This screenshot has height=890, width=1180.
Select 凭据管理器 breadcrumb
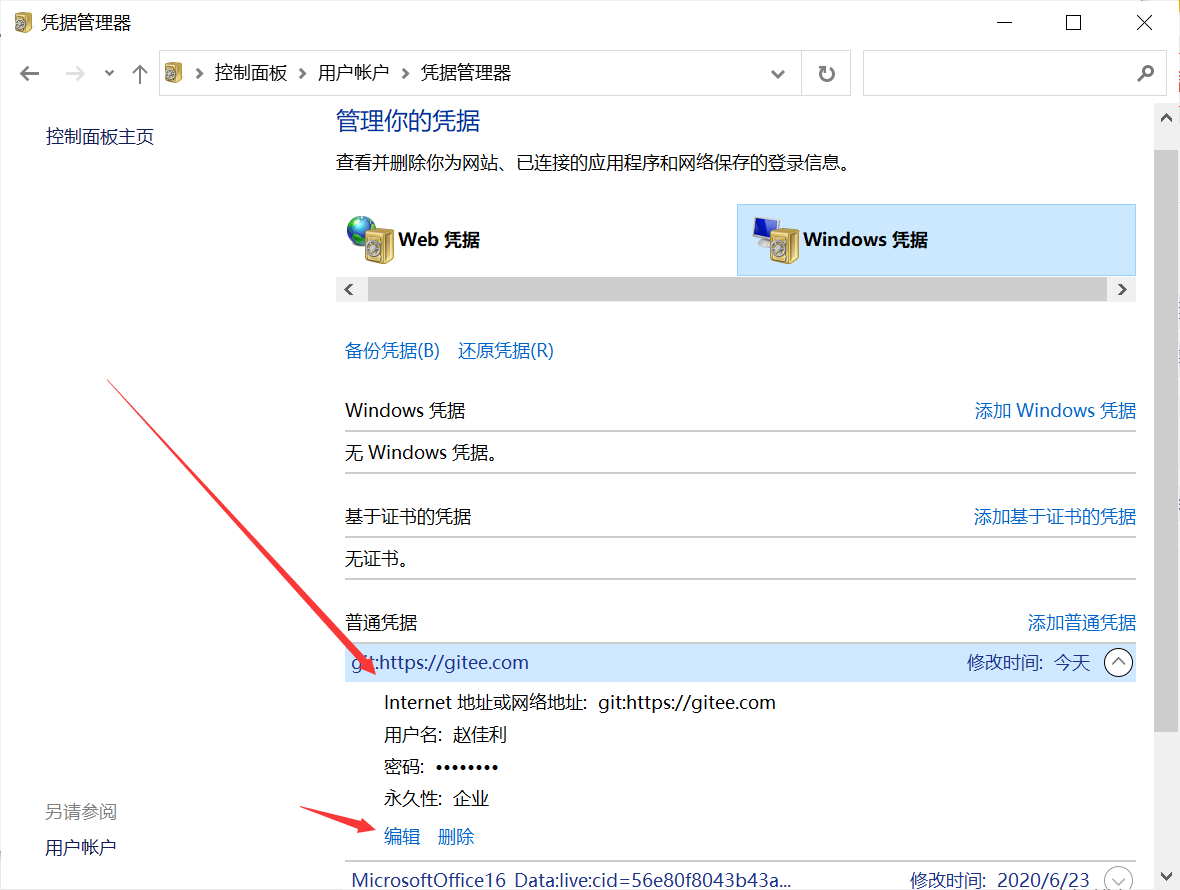pyautogui.click(x=465, y=73)
